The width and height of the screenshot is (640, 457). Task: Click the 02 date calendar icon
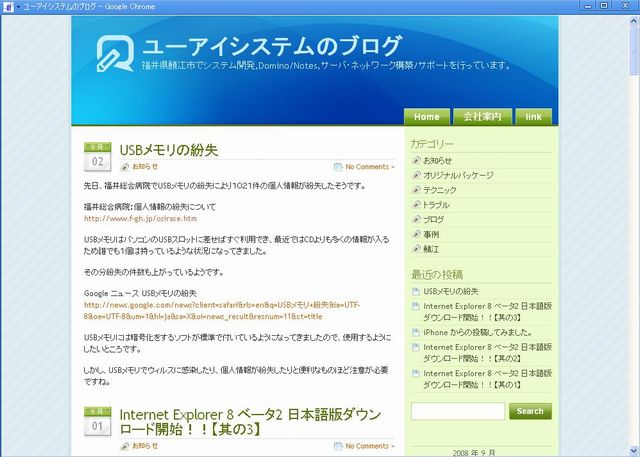(x=98, y=156)
